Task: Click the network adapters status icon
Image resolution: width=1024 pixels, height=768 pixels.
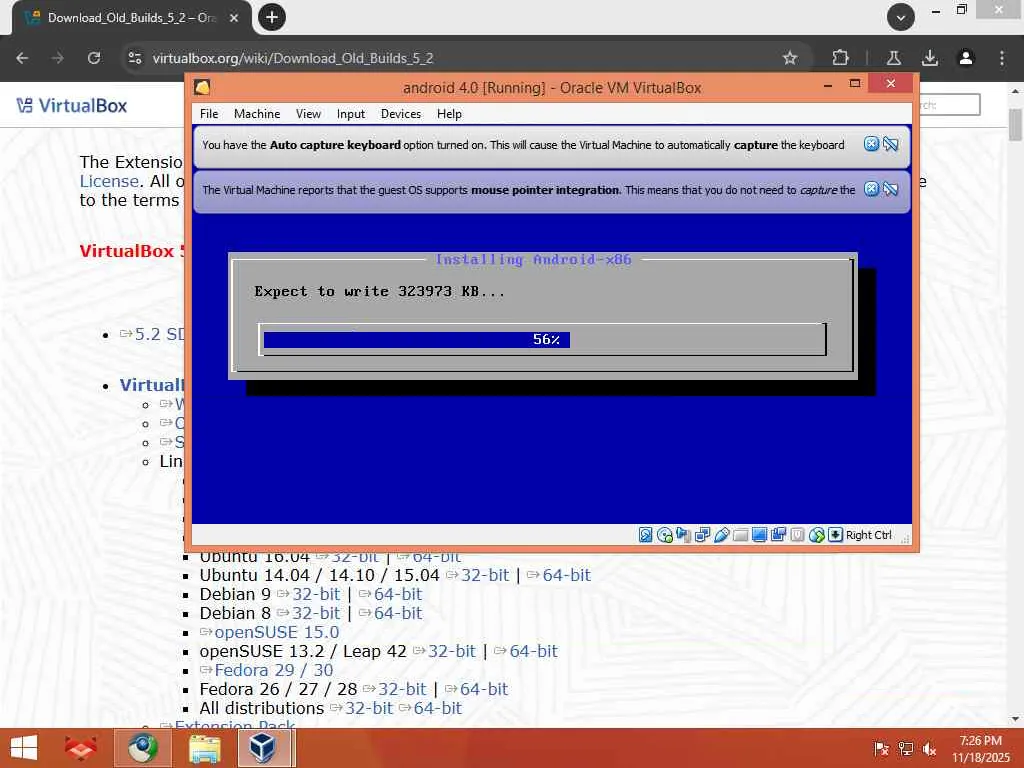Action: coord(703,535)
